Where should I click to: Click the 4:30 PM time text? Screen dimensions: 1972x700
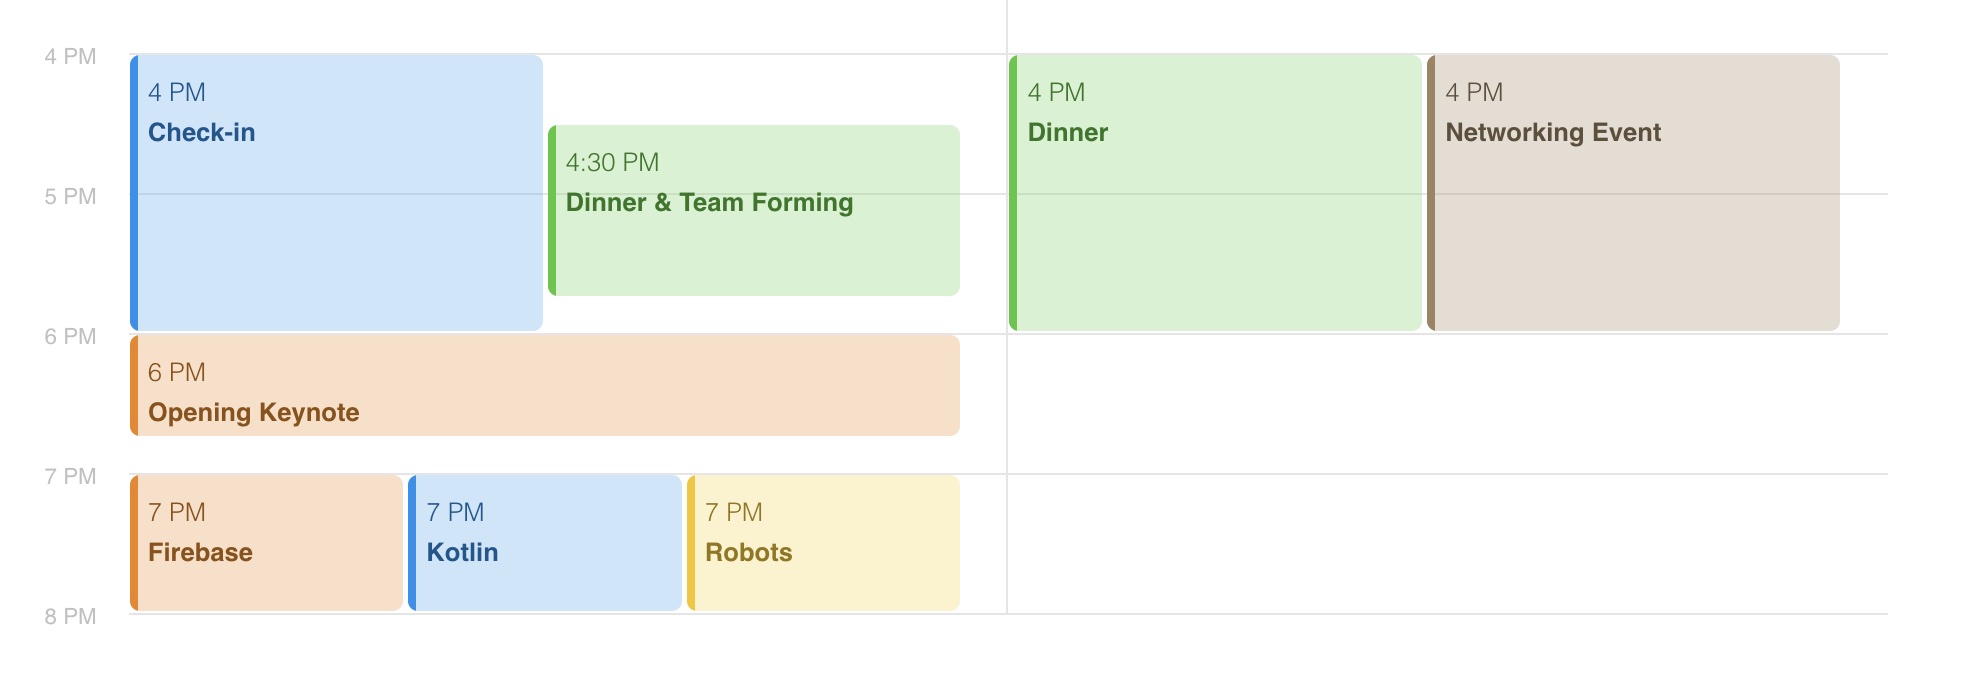612,163
